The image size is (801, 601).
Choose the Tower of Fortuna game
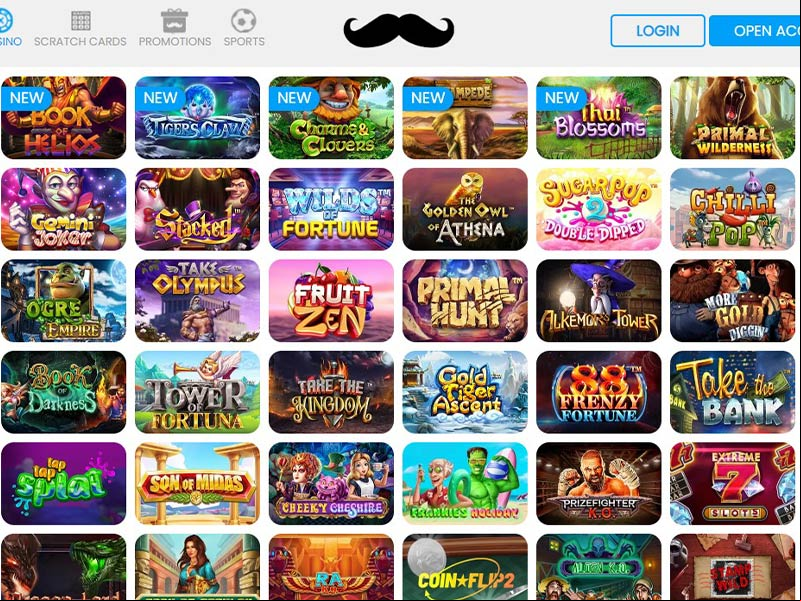tap(197, 392)
